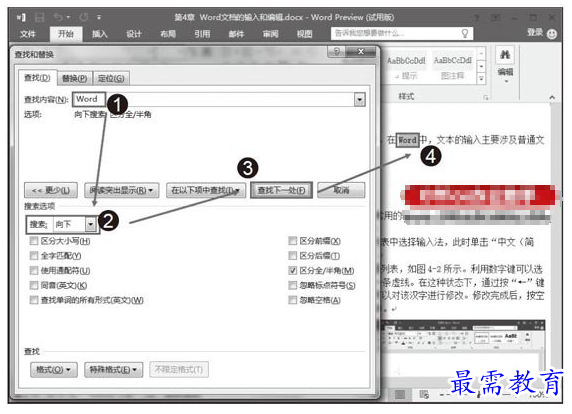Click the web layout view icon in status bar
This screenshot has width=572, height=414.
click(424, 394)
